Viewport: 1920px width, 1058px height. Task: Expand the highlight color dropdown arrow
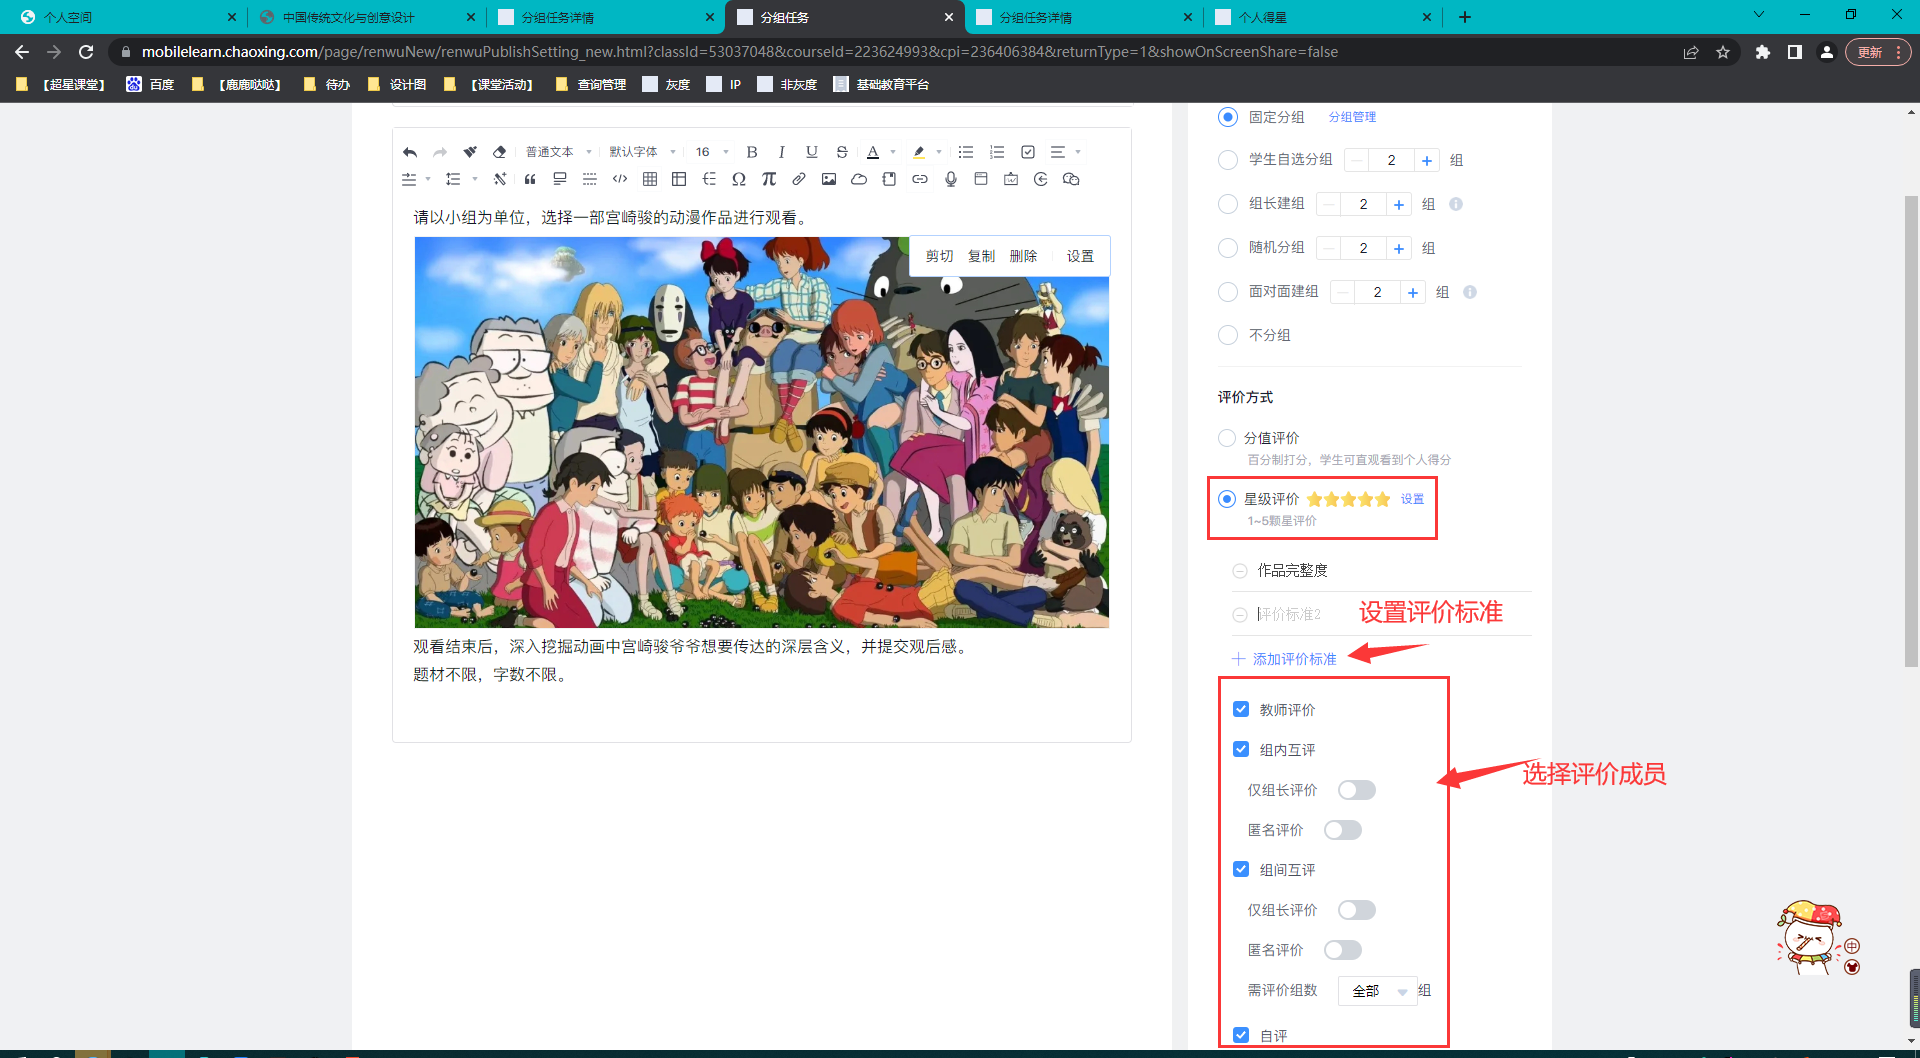[x=939, y=152]
